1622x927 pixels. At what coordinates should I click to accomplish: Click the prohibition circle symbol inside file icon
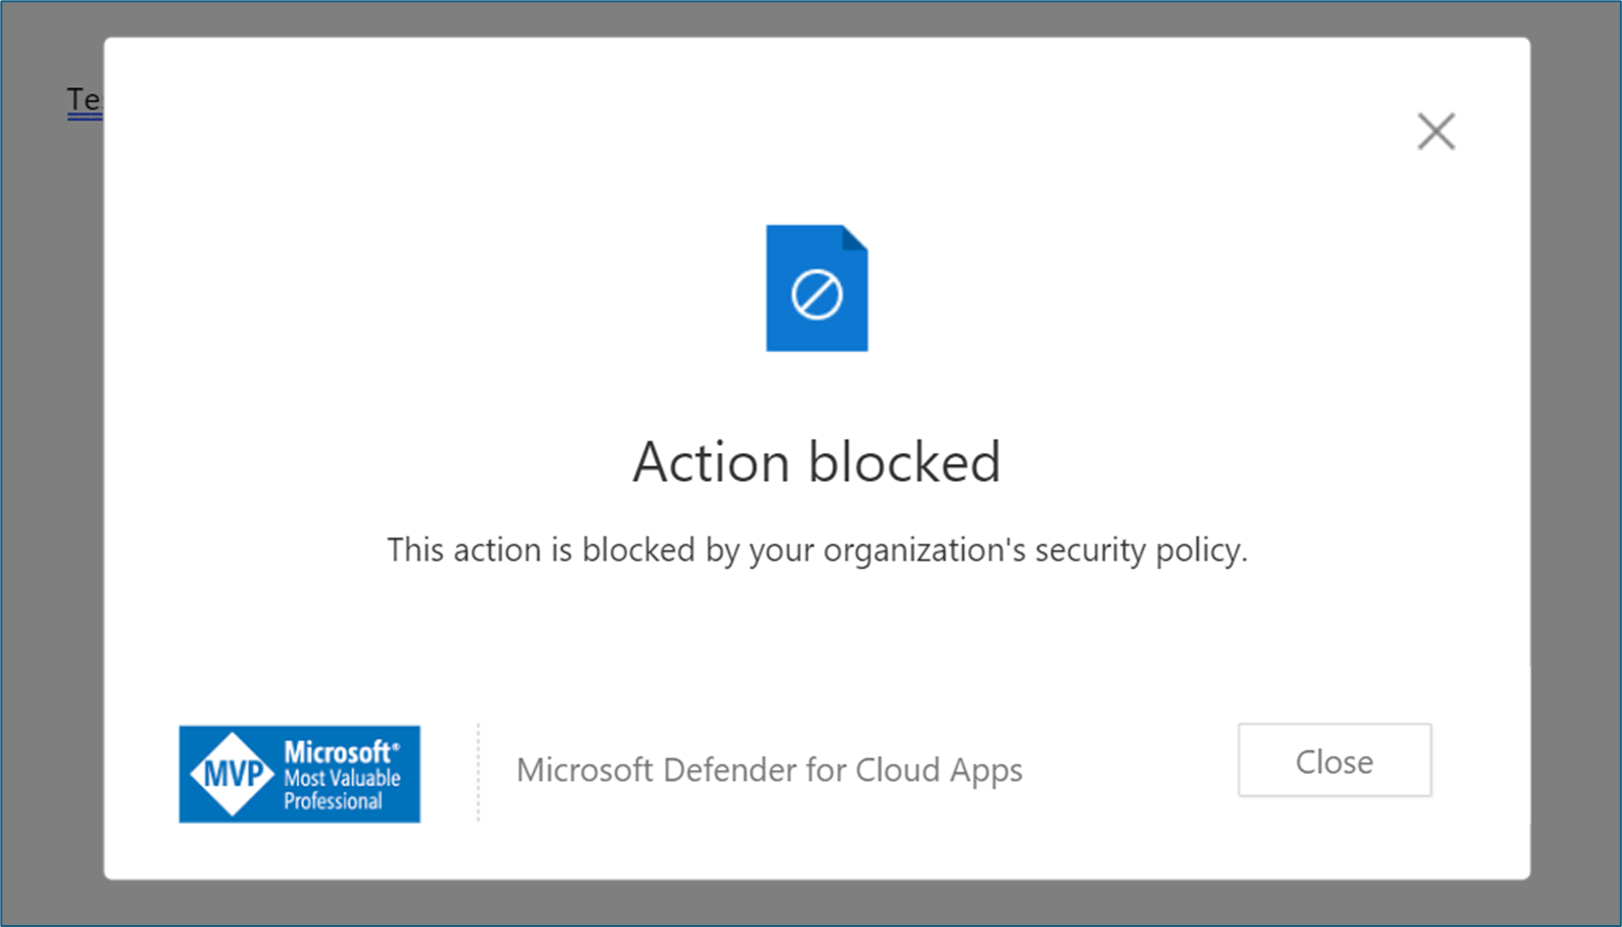pos(817,295)
